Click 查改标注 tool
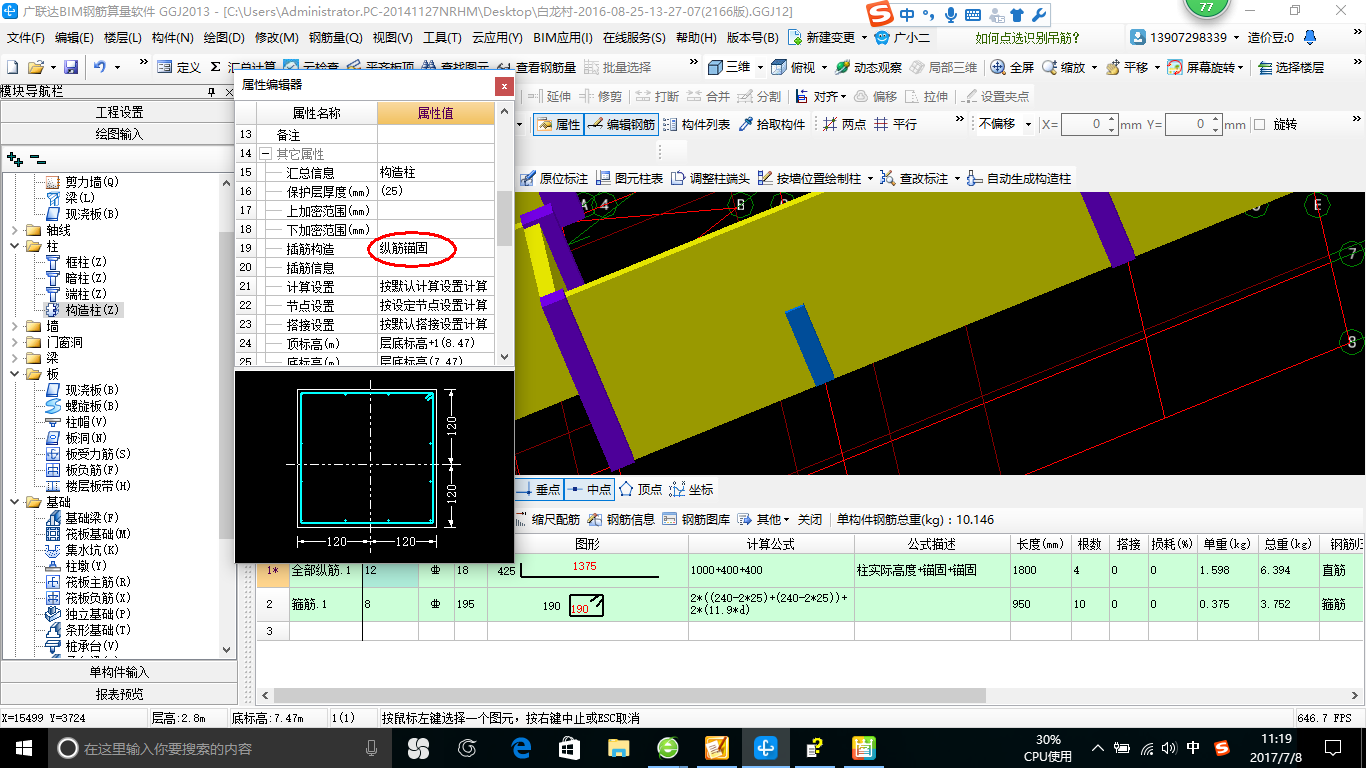Image resolution: width=1366 pixels, height=768 pixels. coord(914,178)
